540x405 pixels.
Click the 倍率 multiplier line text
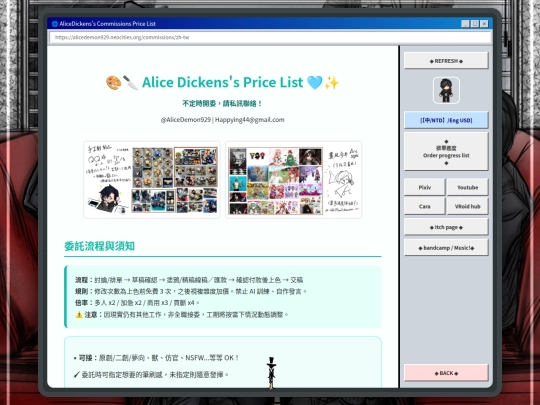137,303
